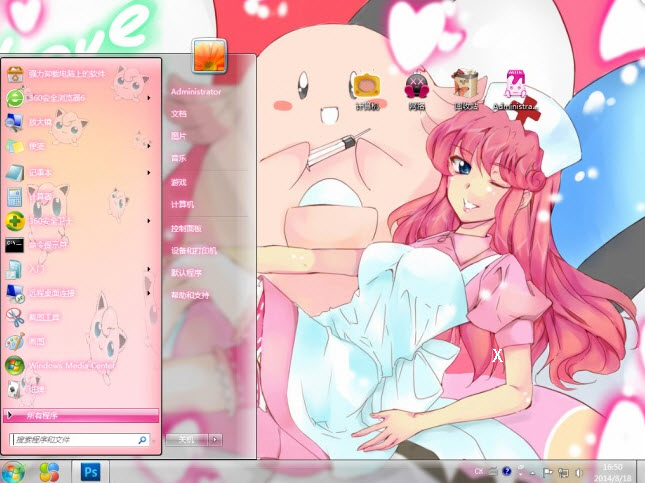The width and height of the screenshot is (645, 483).
Task: Open Notepad (记事本) icon
Action: (x=15, y=172)
